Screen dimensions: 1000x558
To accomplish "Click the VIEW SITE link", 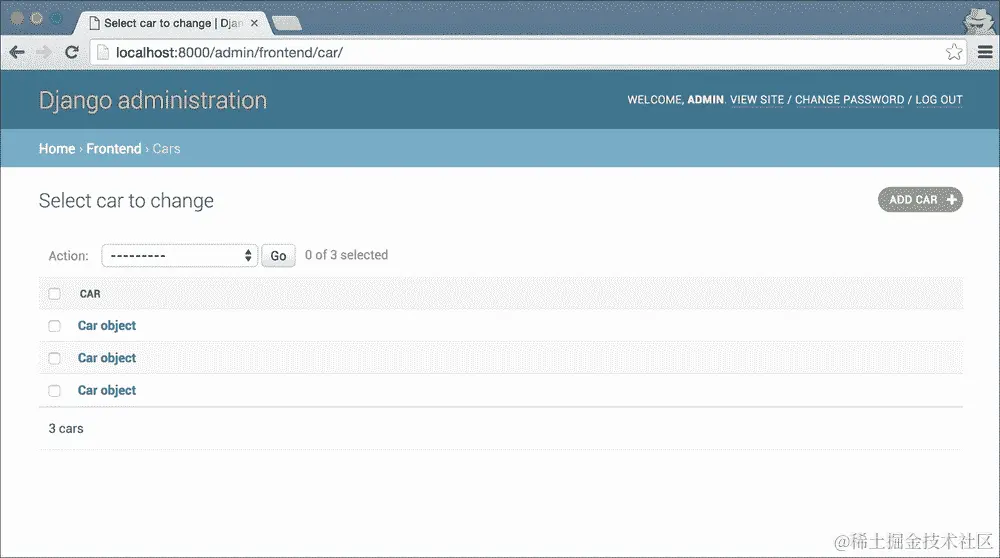I will point(757,99).
